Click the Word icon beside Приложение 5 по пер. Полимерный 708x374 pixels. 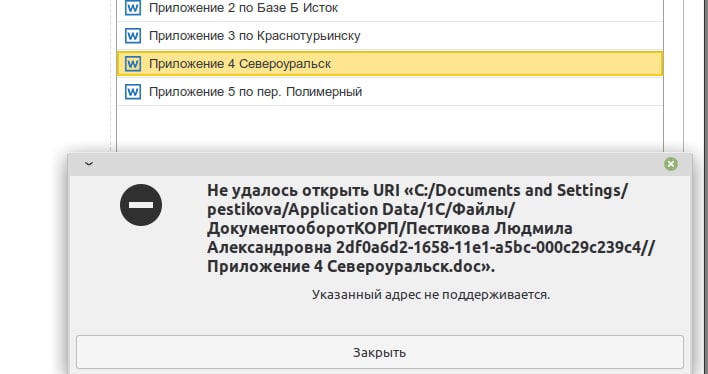tap(133, 92)
